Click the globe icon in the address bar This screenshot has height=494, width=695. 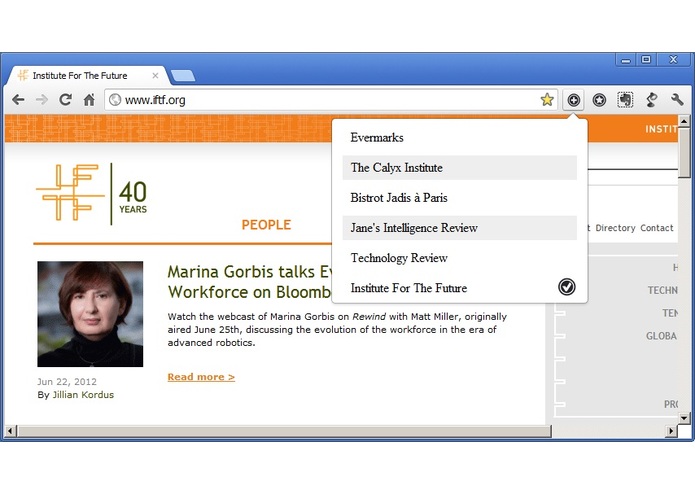point(115,100)
